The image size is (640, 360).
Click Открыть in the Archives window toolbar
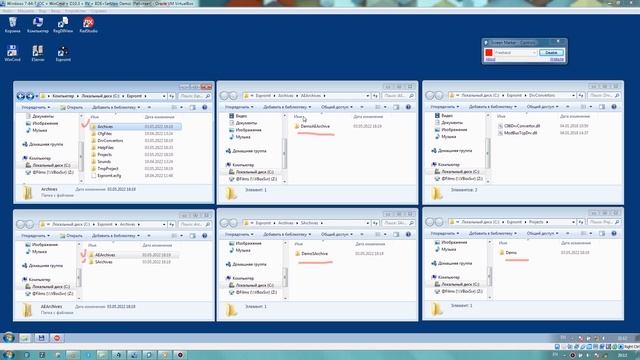click(x=71, y=236)
